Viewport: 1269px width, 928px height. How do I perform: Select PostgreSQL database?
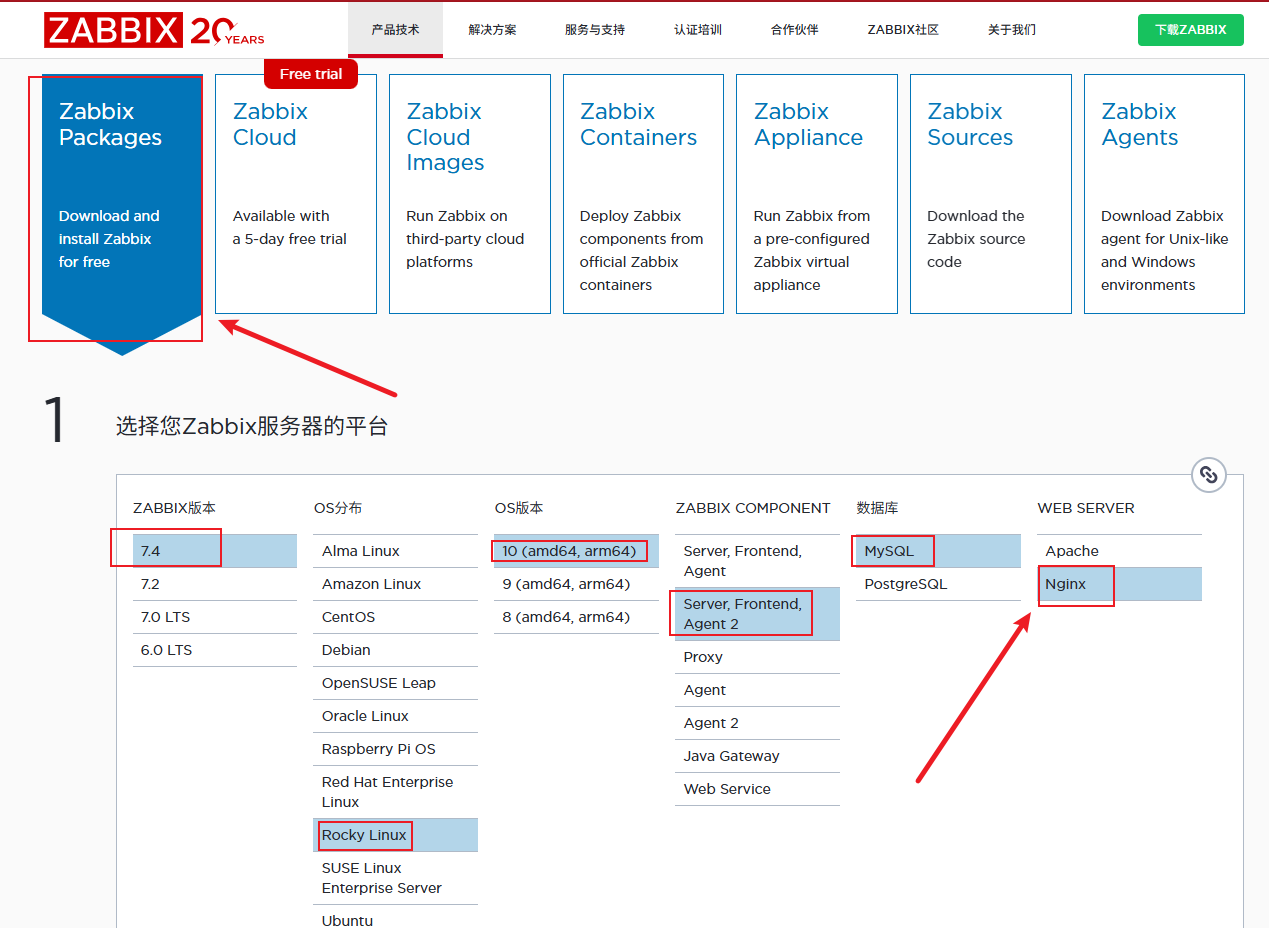click(939, 584)
